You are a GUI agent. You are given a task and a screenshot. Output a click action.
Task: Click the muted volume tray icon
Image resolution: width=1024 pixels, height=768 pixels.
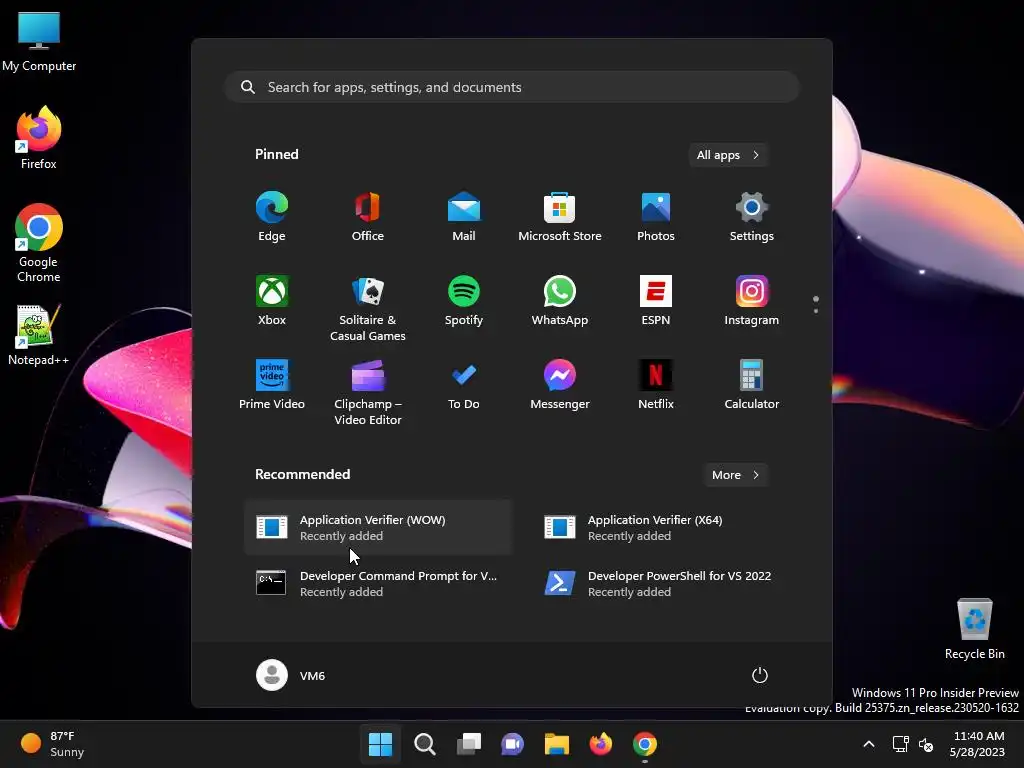(x=926, y=744)
